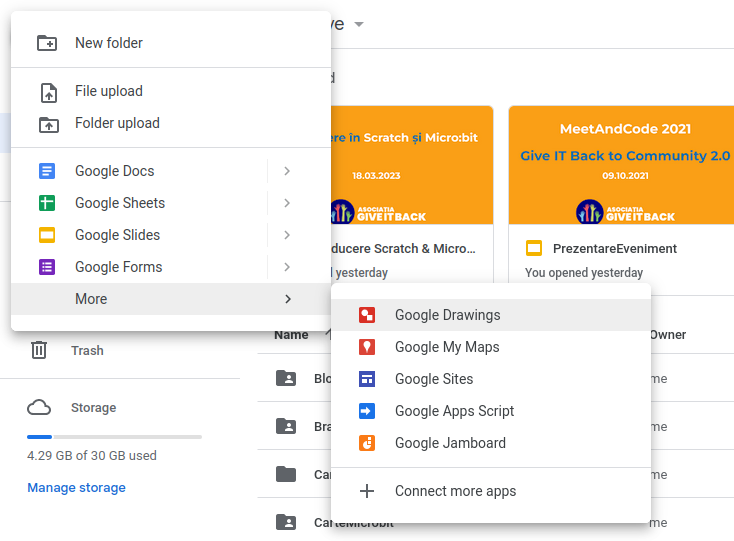Open Trash in the sidebar
This screenshot has height=541, width=734.
coord(86,351)
